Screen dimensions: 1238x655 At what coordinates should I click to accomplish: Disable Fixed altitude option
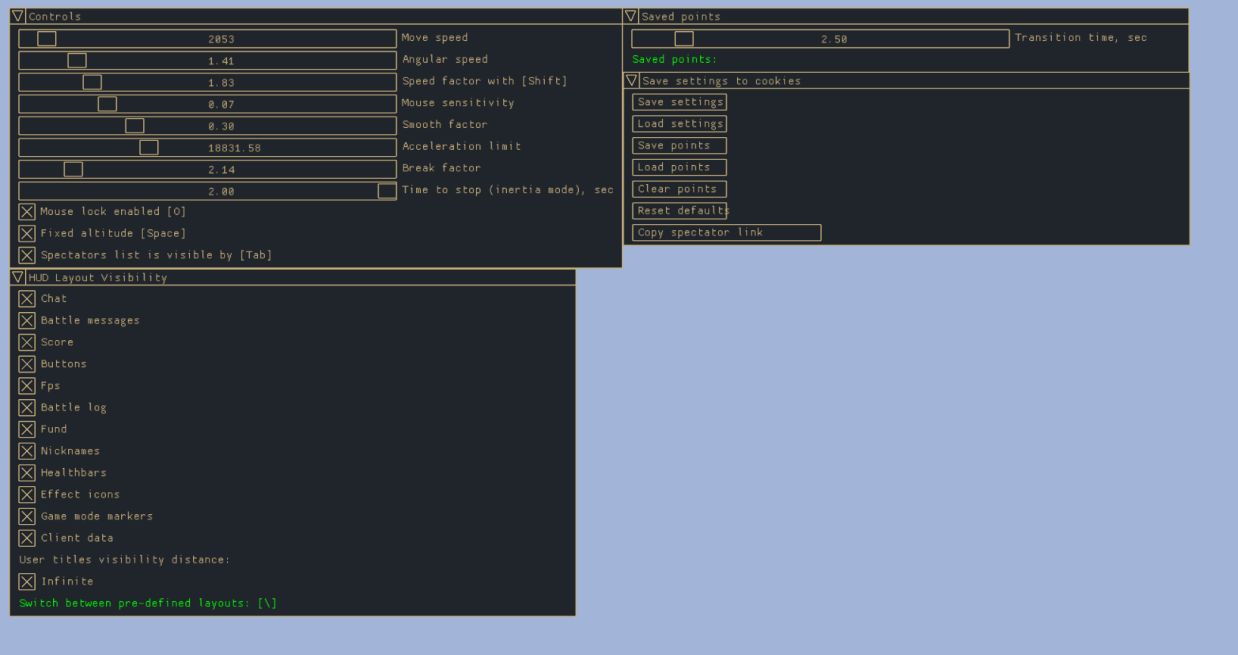[x=27, y=233]
